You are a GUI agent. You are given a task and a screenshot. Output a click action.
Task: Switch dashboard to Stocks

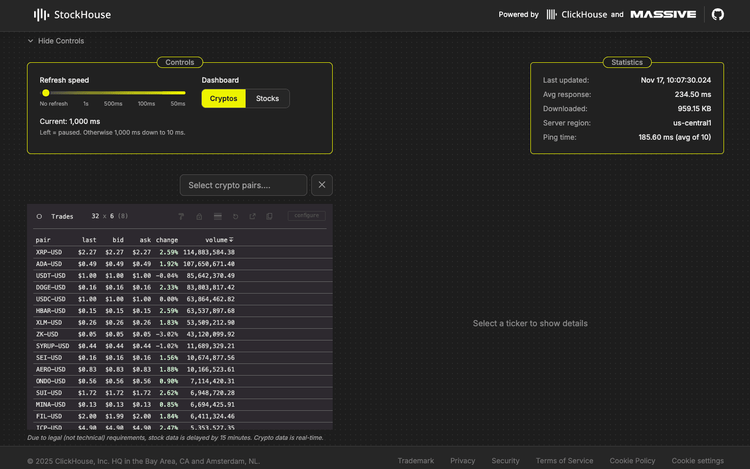(x=268, y=98)
